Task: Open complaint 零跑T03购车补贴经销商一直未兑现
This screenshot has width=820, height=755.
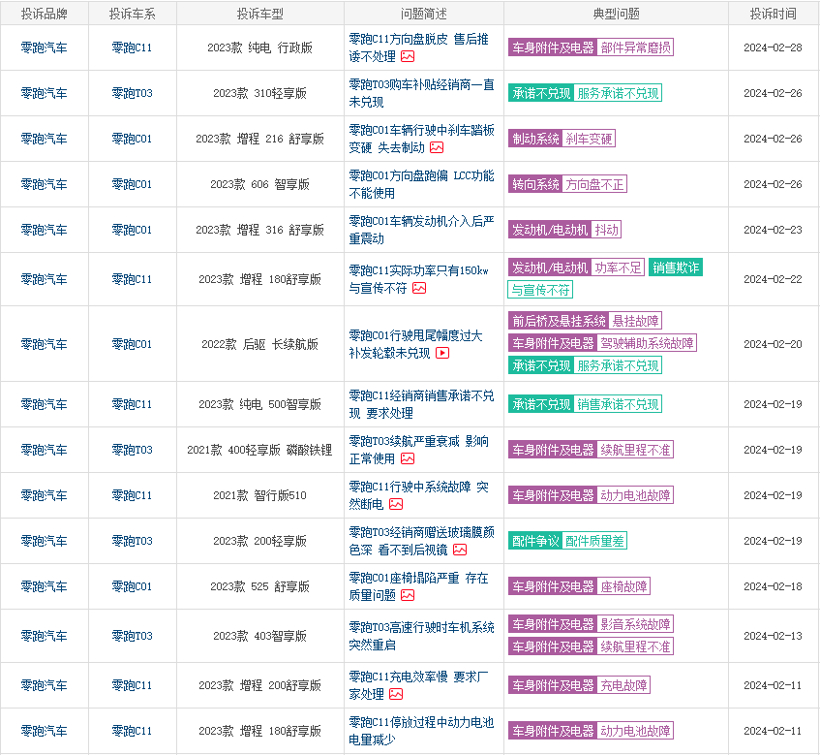Action: [422, 93]
